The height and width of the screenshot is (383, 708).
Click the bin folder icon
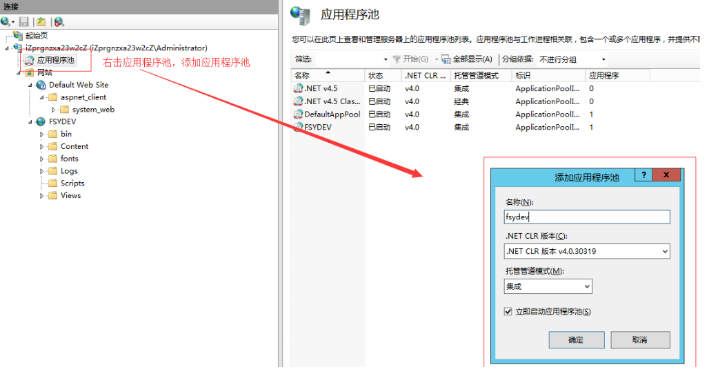tap(53, 134)
